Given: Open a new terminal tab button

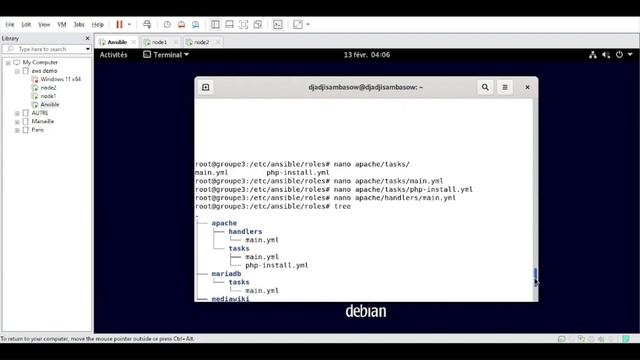Looking at the screenshot, I should coord(206,87).
